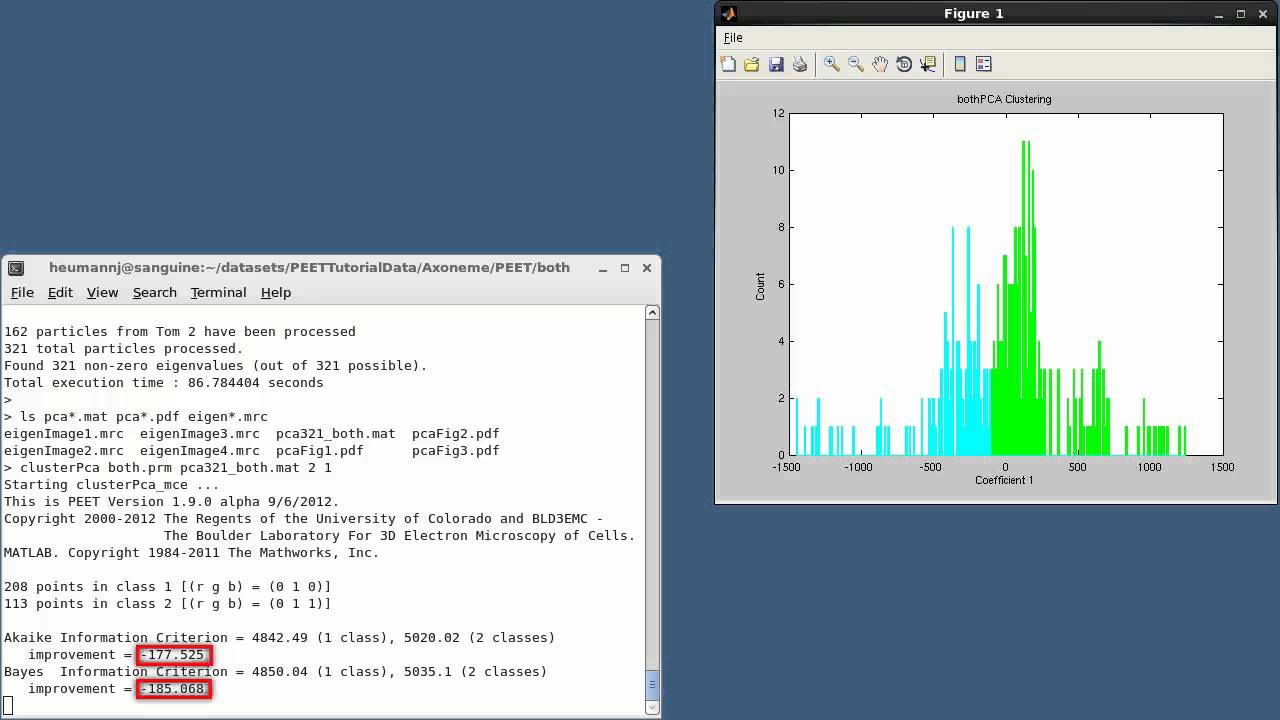1280x720 pixels.
Task: Insert a legend via the toolbar icon
Action: pyautogui.click(x=984, y=64)
